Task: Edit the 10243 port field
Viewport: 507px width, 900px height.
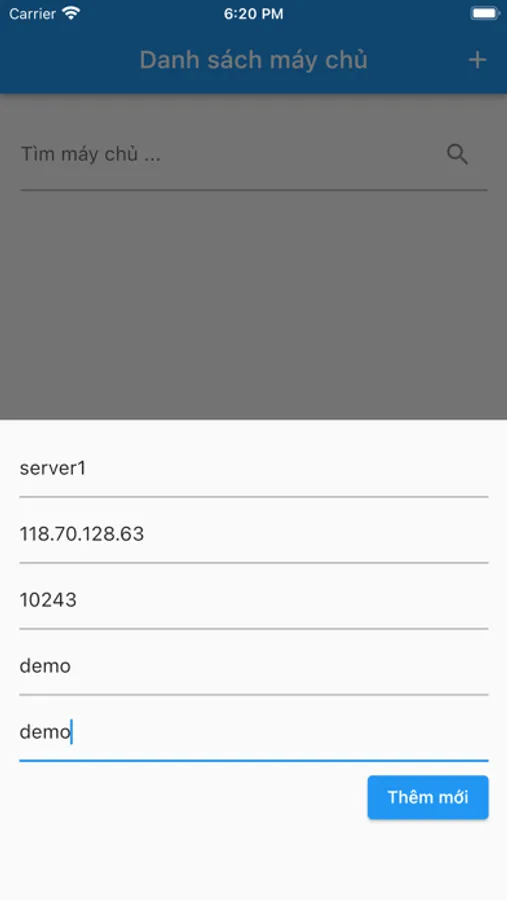Action: pyautogui.click(x=254, y=600)
